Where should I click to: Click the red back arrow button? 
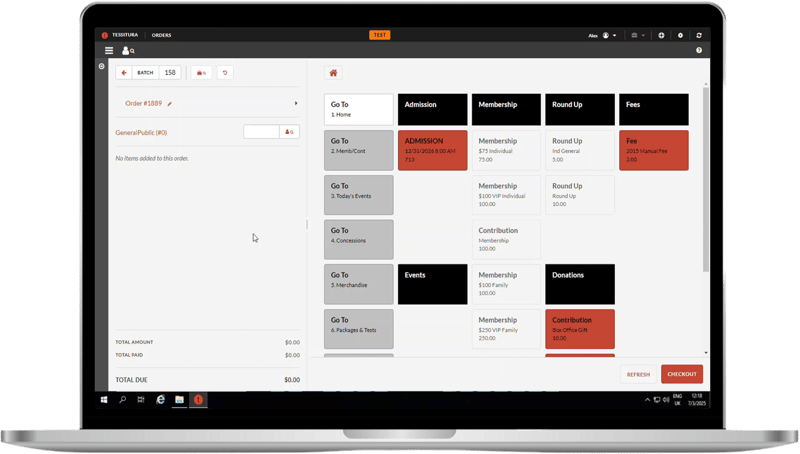[124, 72]
